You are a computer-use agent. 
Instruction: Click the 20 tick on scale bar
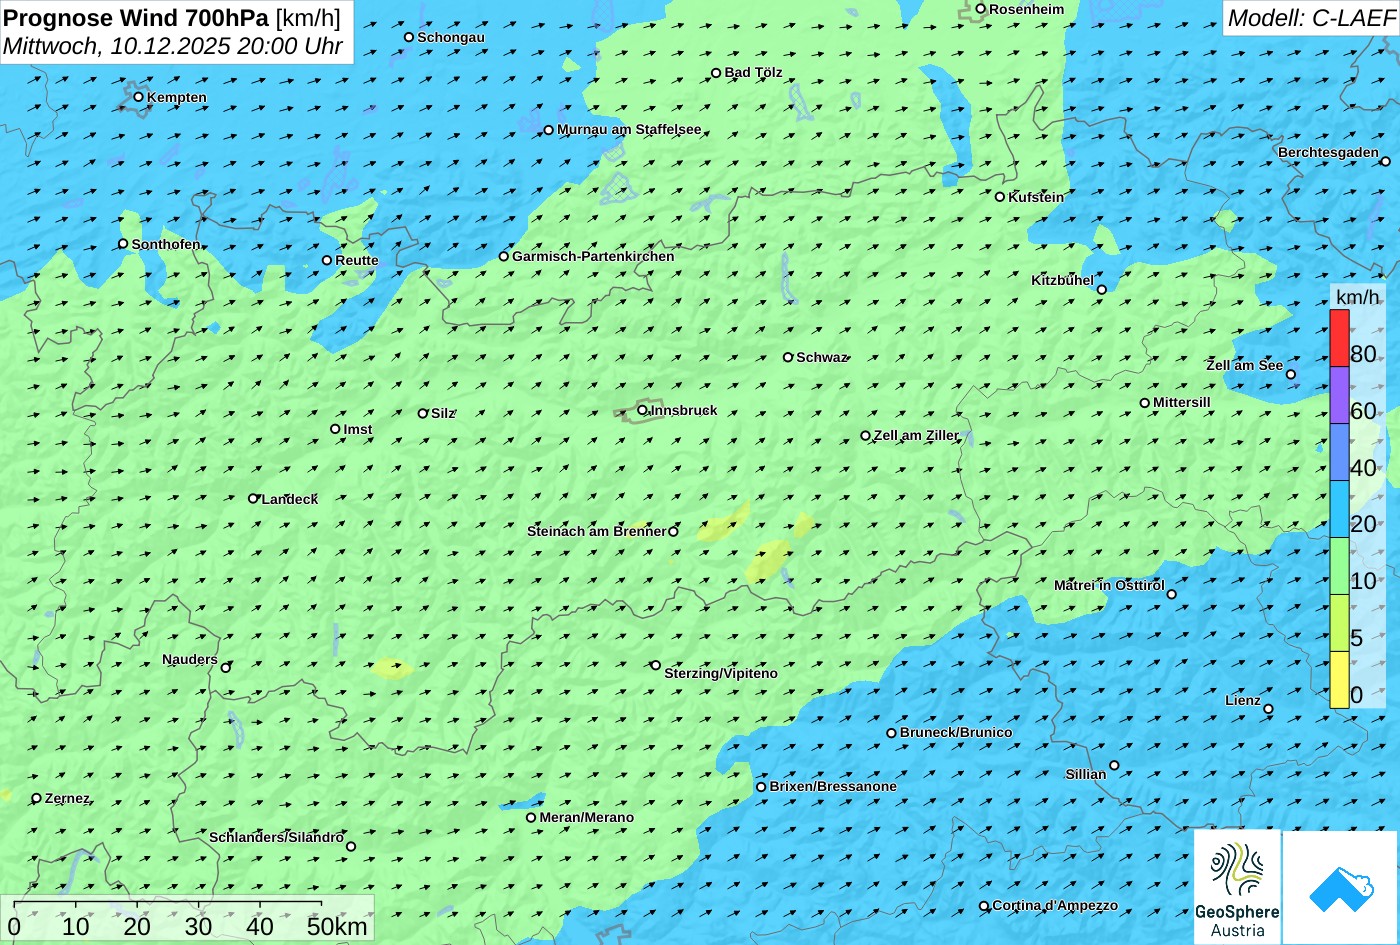pos(137,927)
